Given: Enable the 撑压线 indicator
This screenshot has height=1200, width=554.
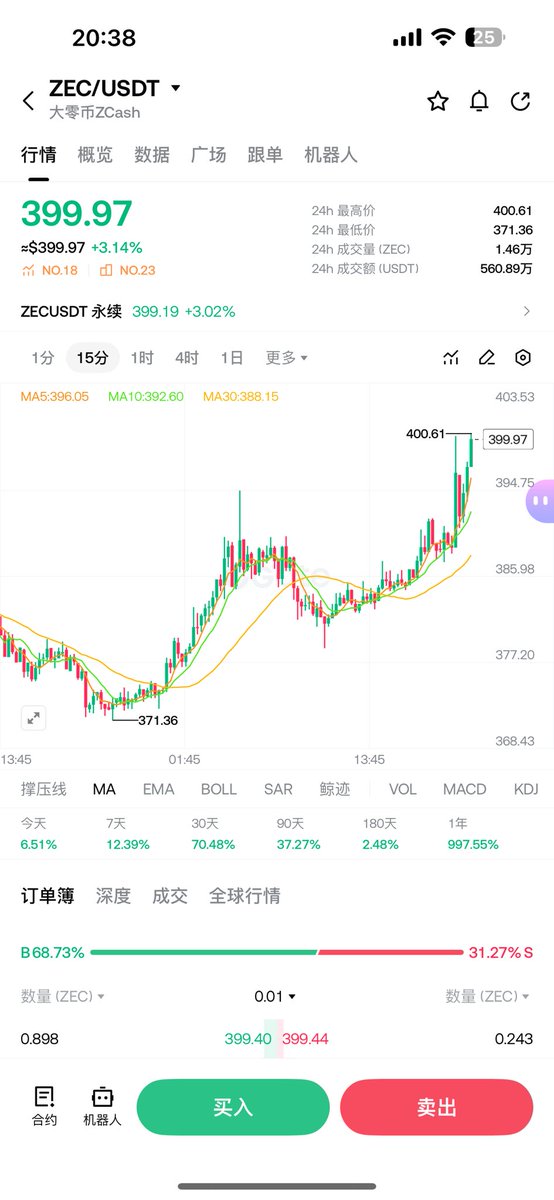Looking at the screenshot, I should 44,789.
